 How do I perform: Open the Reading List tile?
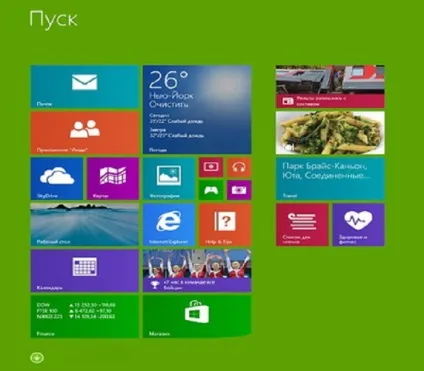[302, 225]
